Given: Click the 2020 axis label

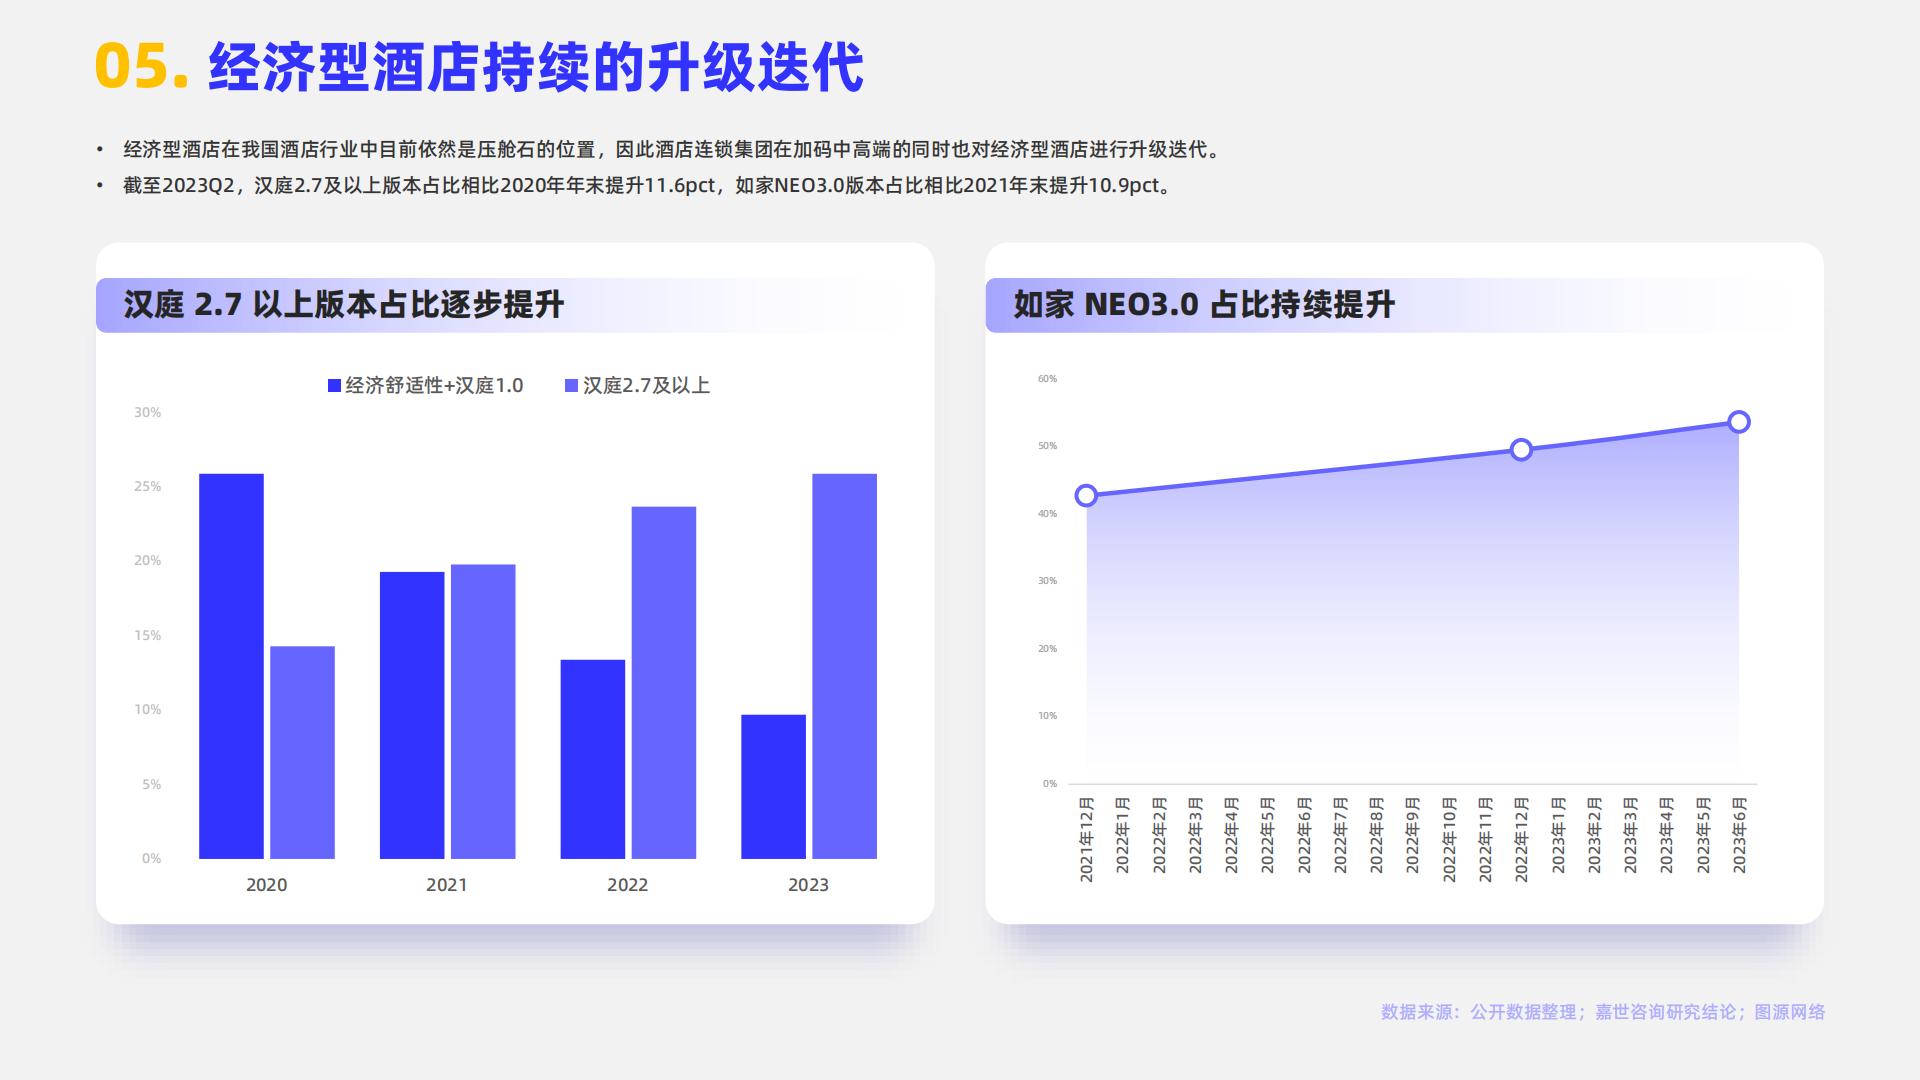Looking at the screenshot, I should [266, 885].
